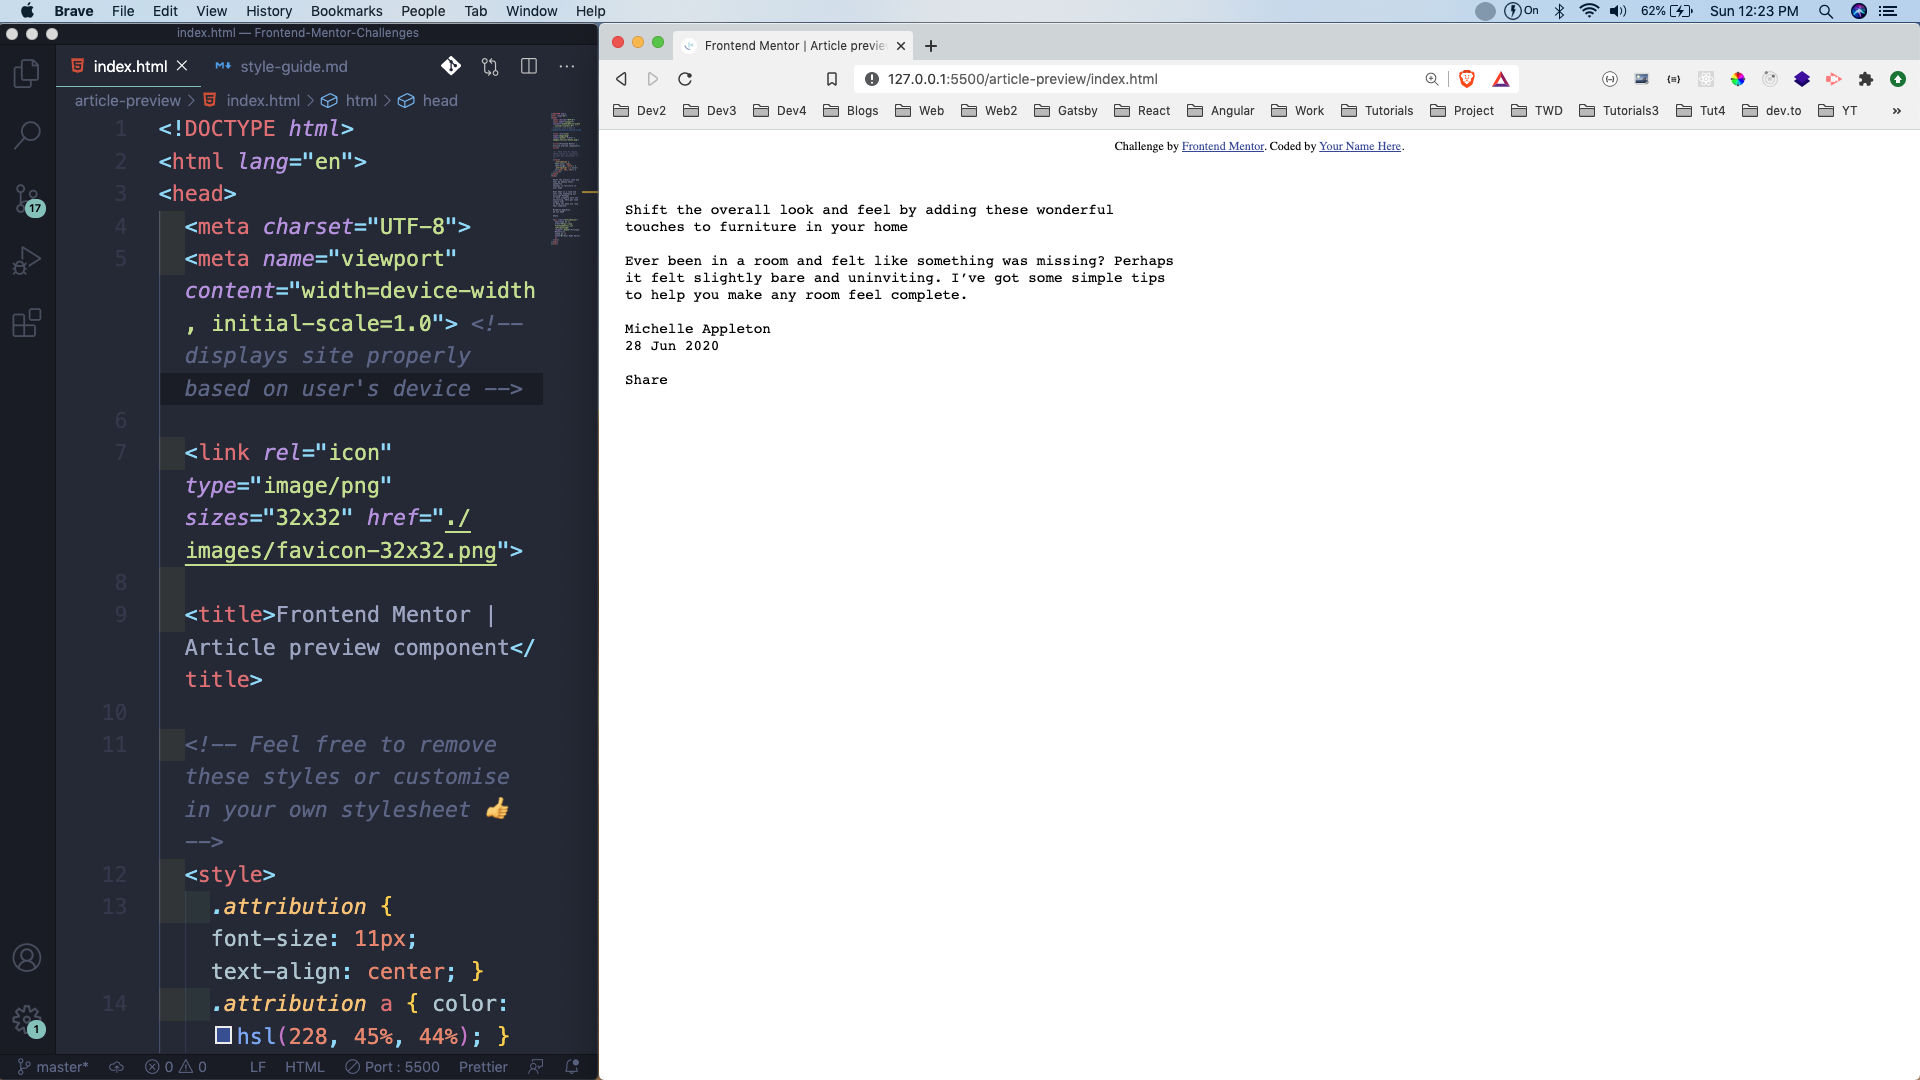Close the Frontend Mentor browser tab
The width and height of the screenshot is (1920, 1080).
(x=901, y=46)
